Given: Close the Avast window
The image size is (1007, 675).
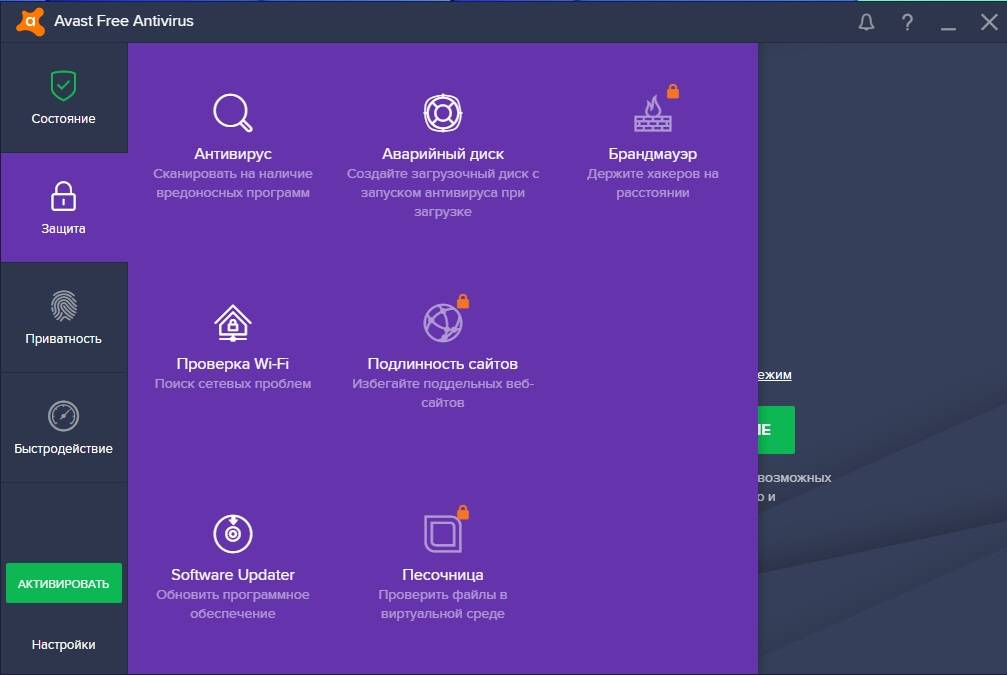Looking at the screenshot, I should coord(989,22).
